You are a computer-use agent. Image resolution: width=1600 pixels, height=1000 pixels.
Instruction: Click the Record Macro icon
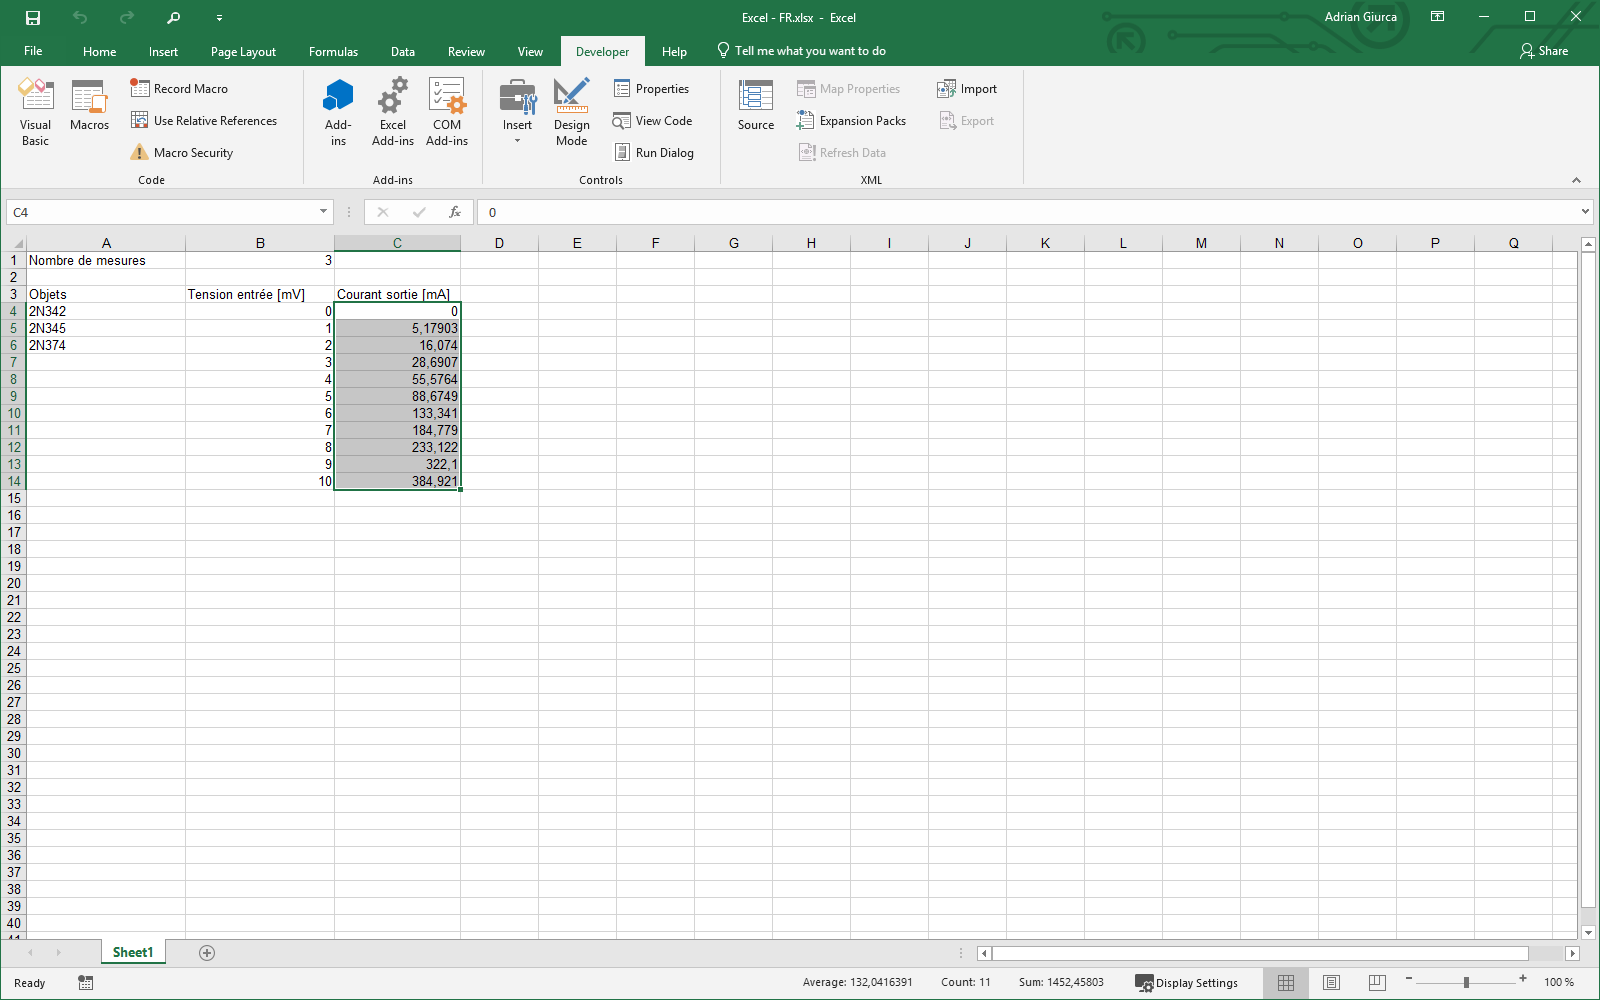tap(140, 89)
